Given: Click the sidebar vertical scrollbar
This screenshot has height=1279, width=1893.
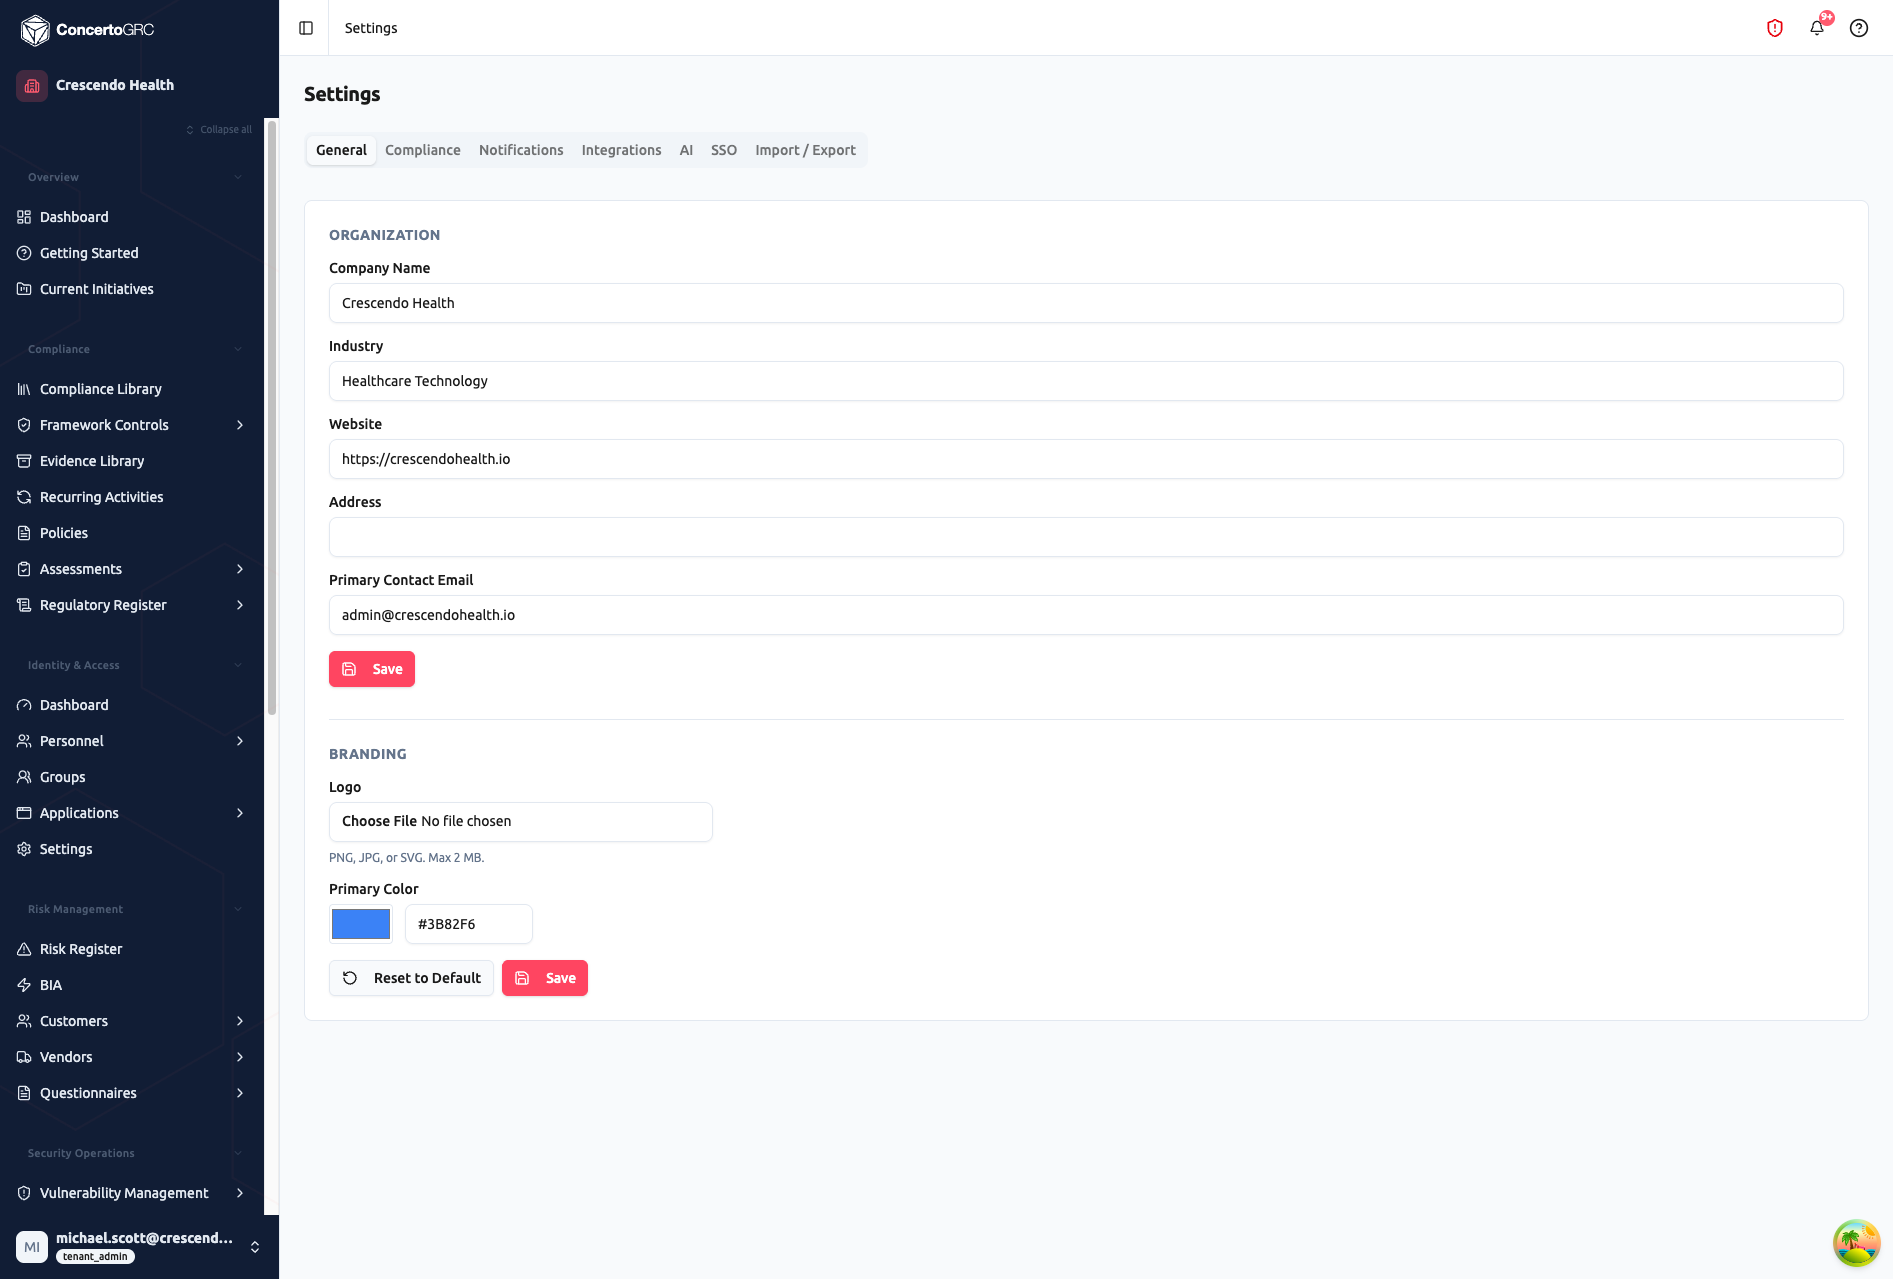Looking at the screenshot, I should (x=271, y=418).
